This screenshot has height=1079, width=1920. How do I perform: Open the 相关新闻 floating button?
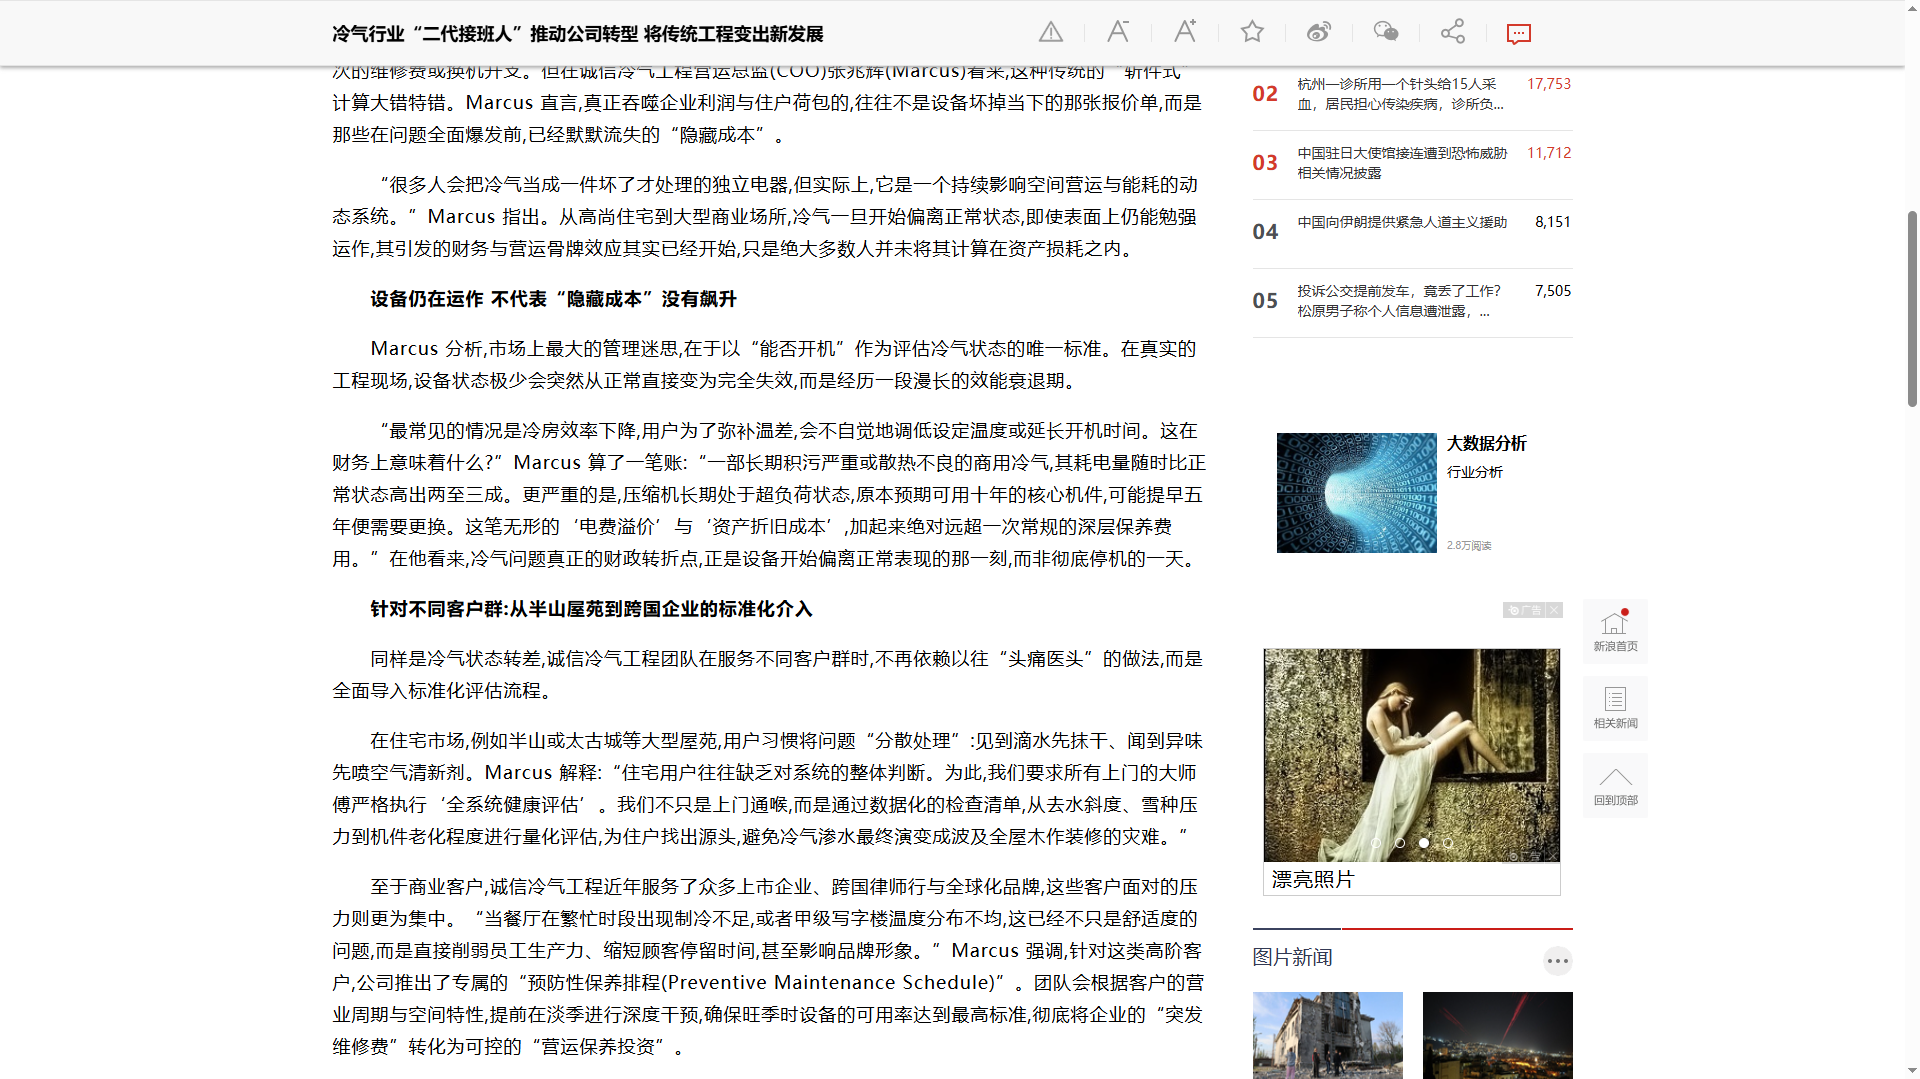1615,708
